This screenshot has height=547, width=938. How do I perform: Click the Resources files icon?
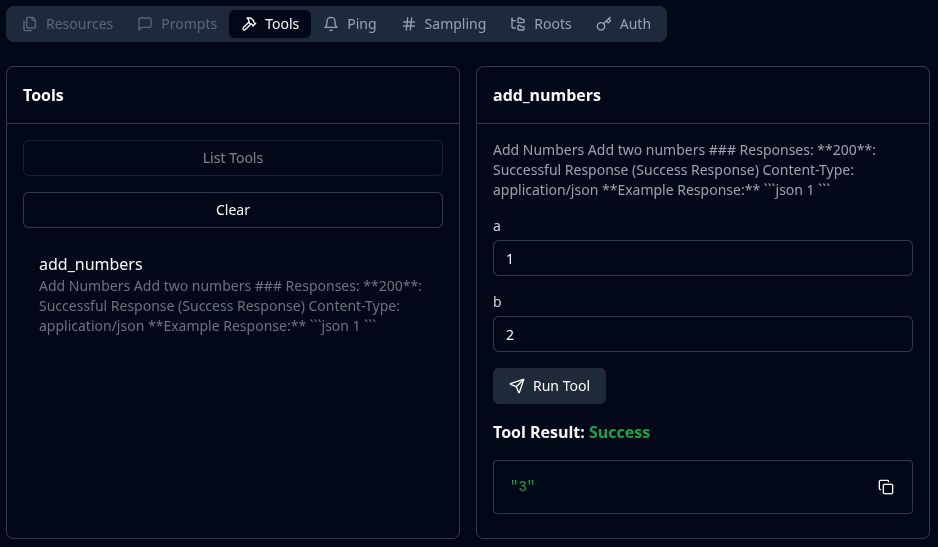(x=29, y=24)
